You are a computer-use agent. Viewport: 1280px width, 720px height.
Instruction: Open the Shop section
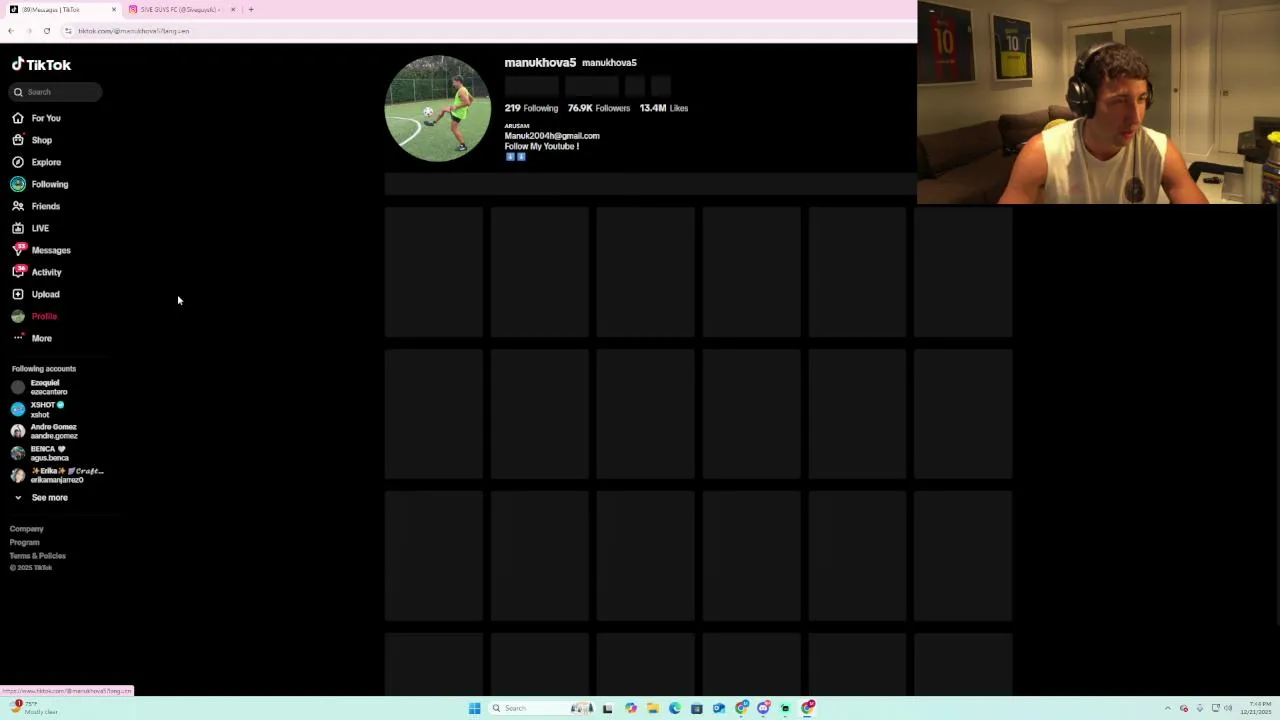coord(33,140)
